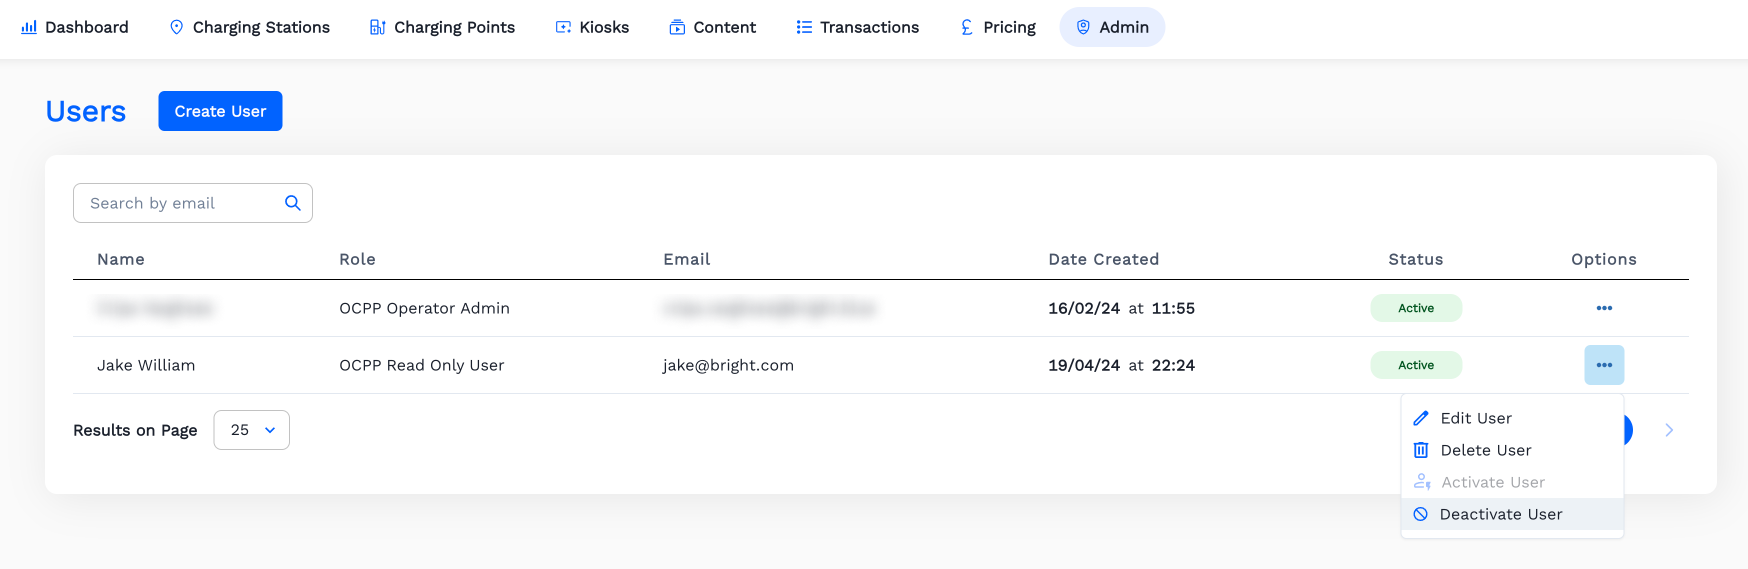Open the Dashboard tab
The image size is (1748, 569).
point(75,27)
